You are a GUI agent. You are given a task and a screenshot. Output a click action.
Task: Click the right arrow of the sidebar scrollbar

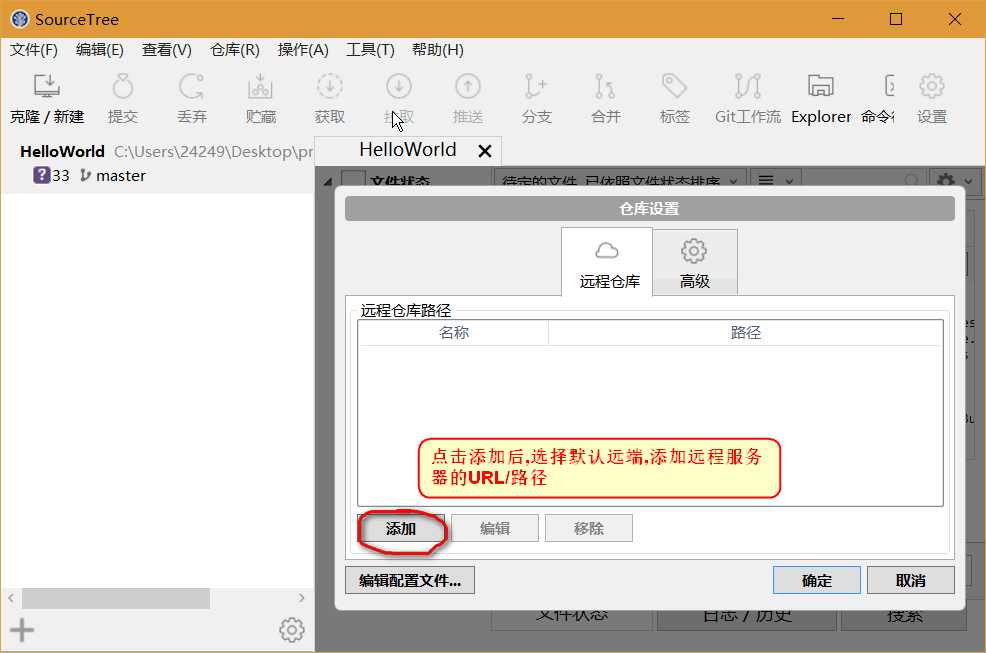click(302, 598)
